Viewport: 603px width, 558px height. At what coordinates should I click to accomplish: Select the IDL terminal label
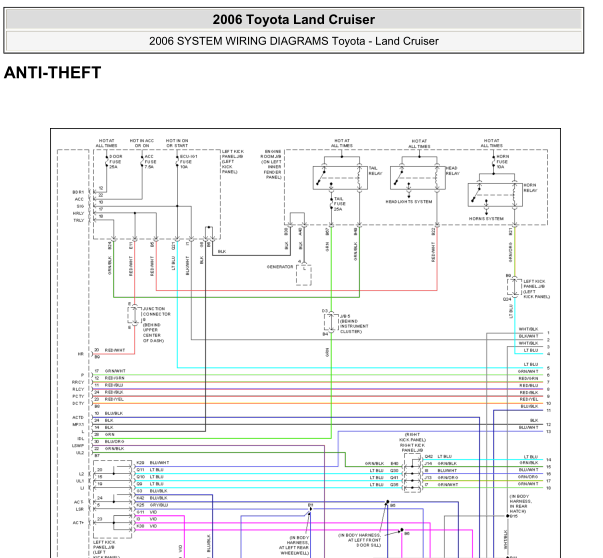[x=81, y=438]
